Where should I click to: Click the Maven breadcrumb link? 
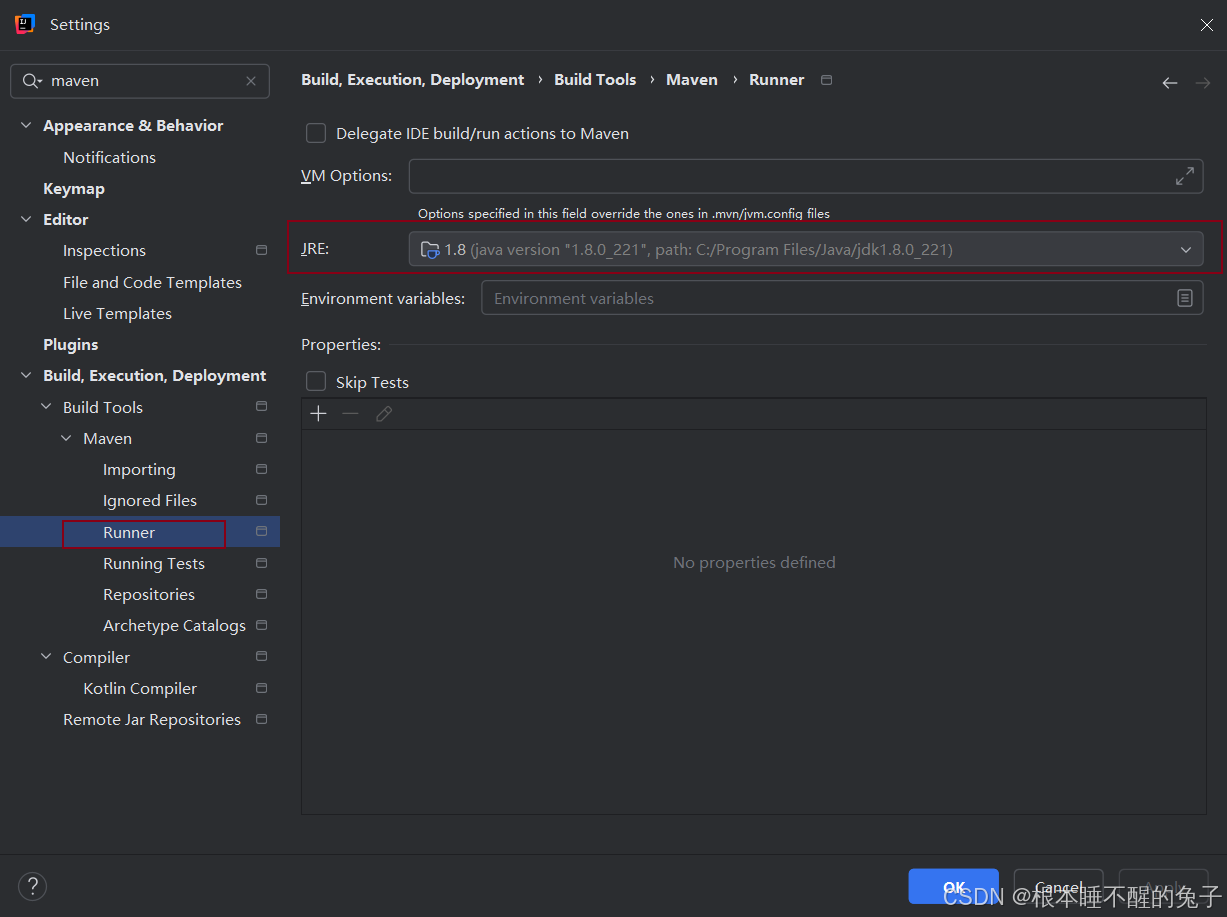(692, 79)
